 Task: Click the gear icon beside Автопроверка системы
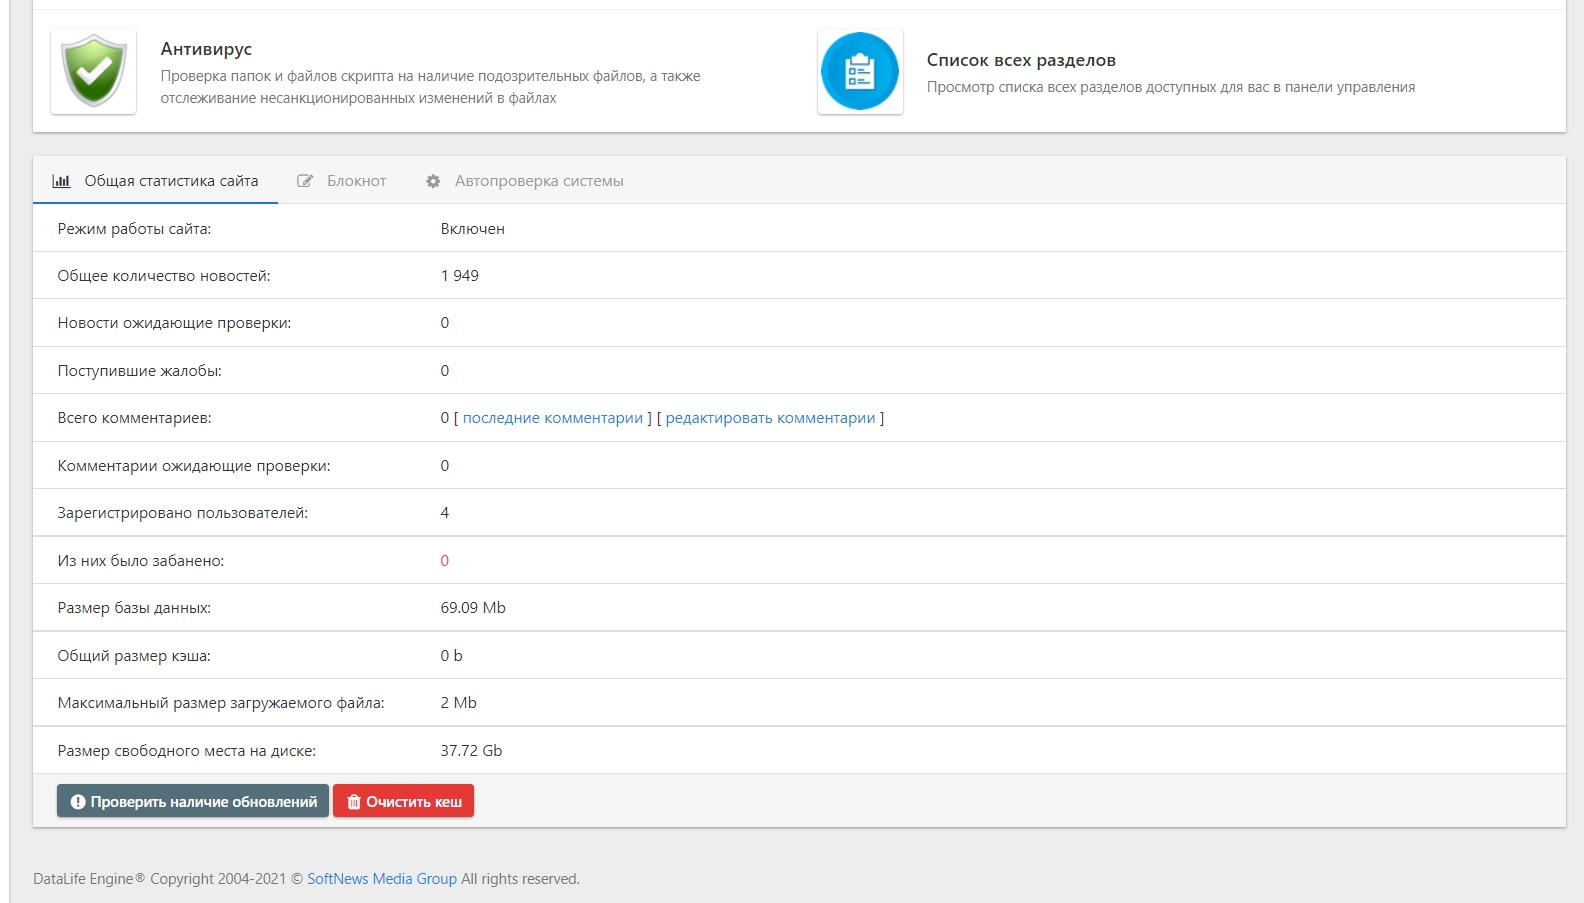[433, 181]
